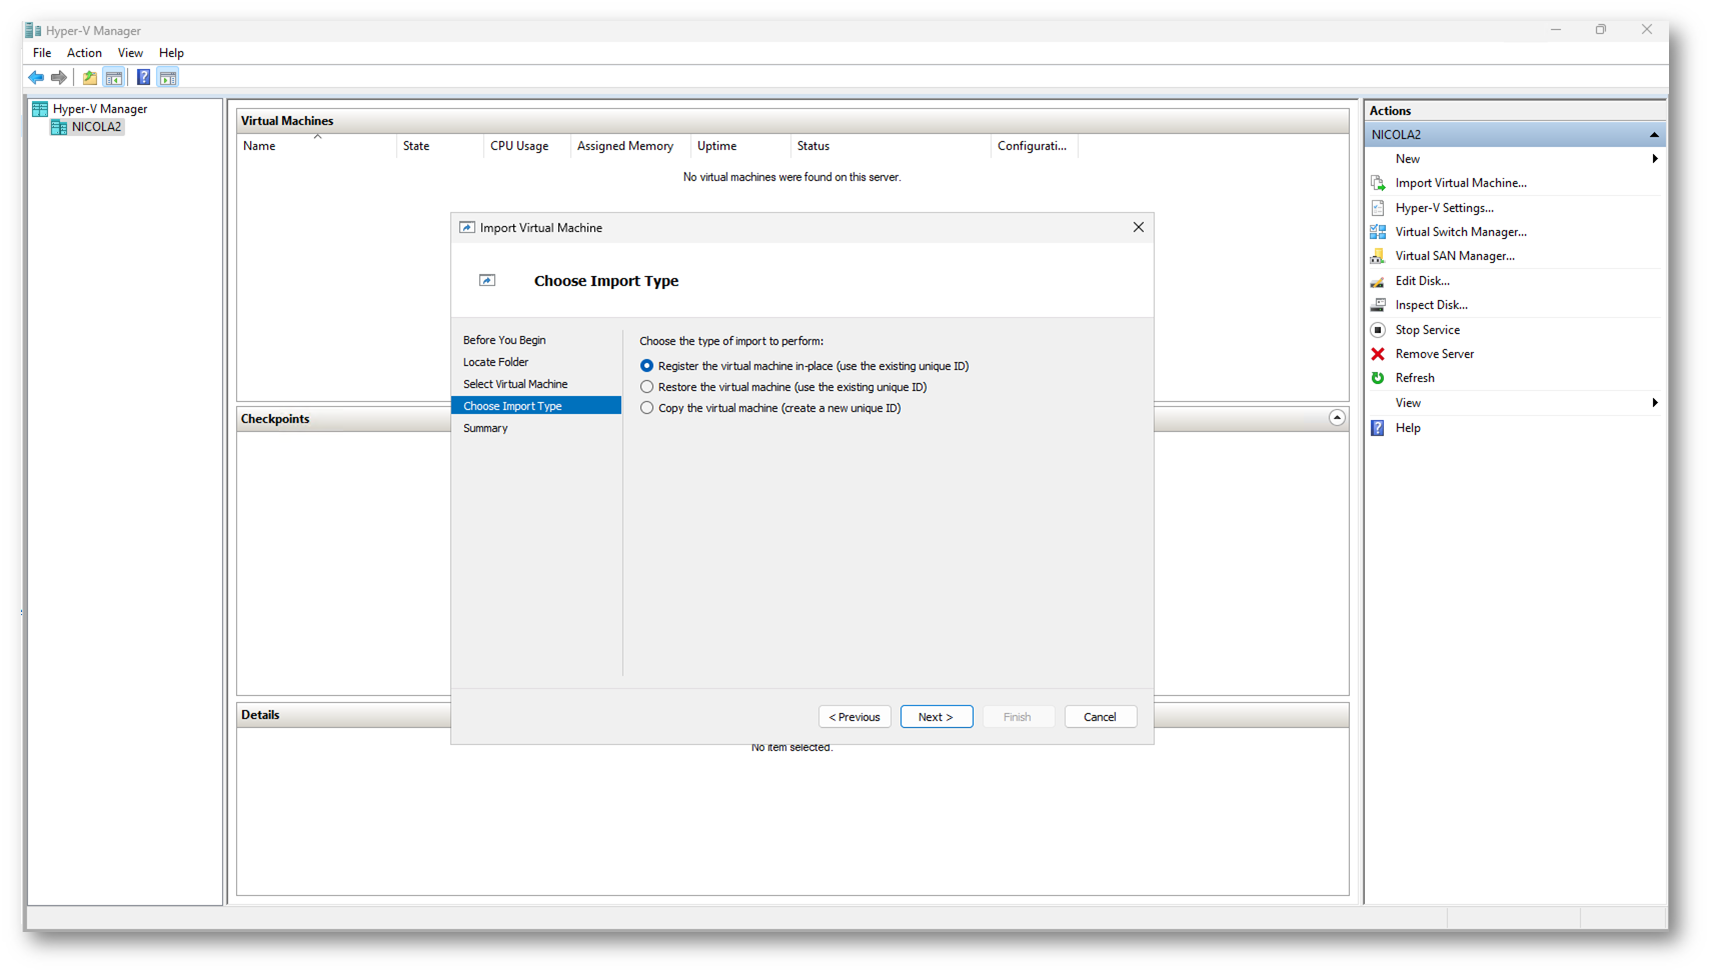Click the Edit Disk icon in Actions

tap(1378, 281)
